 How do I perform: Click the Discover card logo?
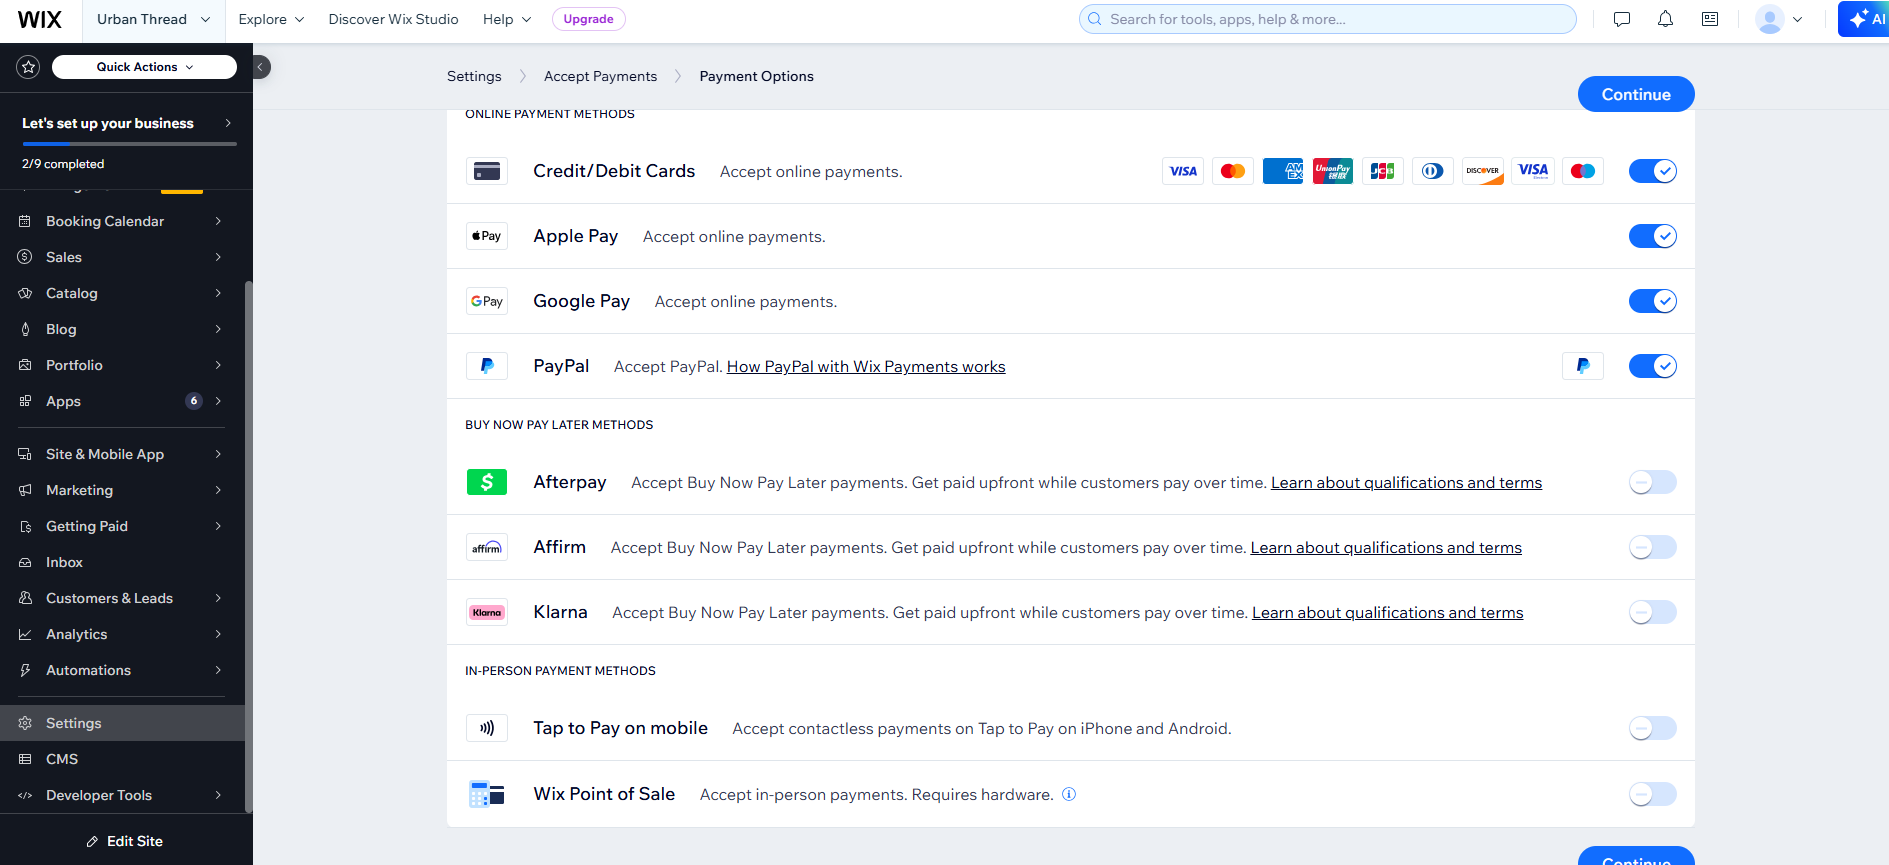point(1483,171)
